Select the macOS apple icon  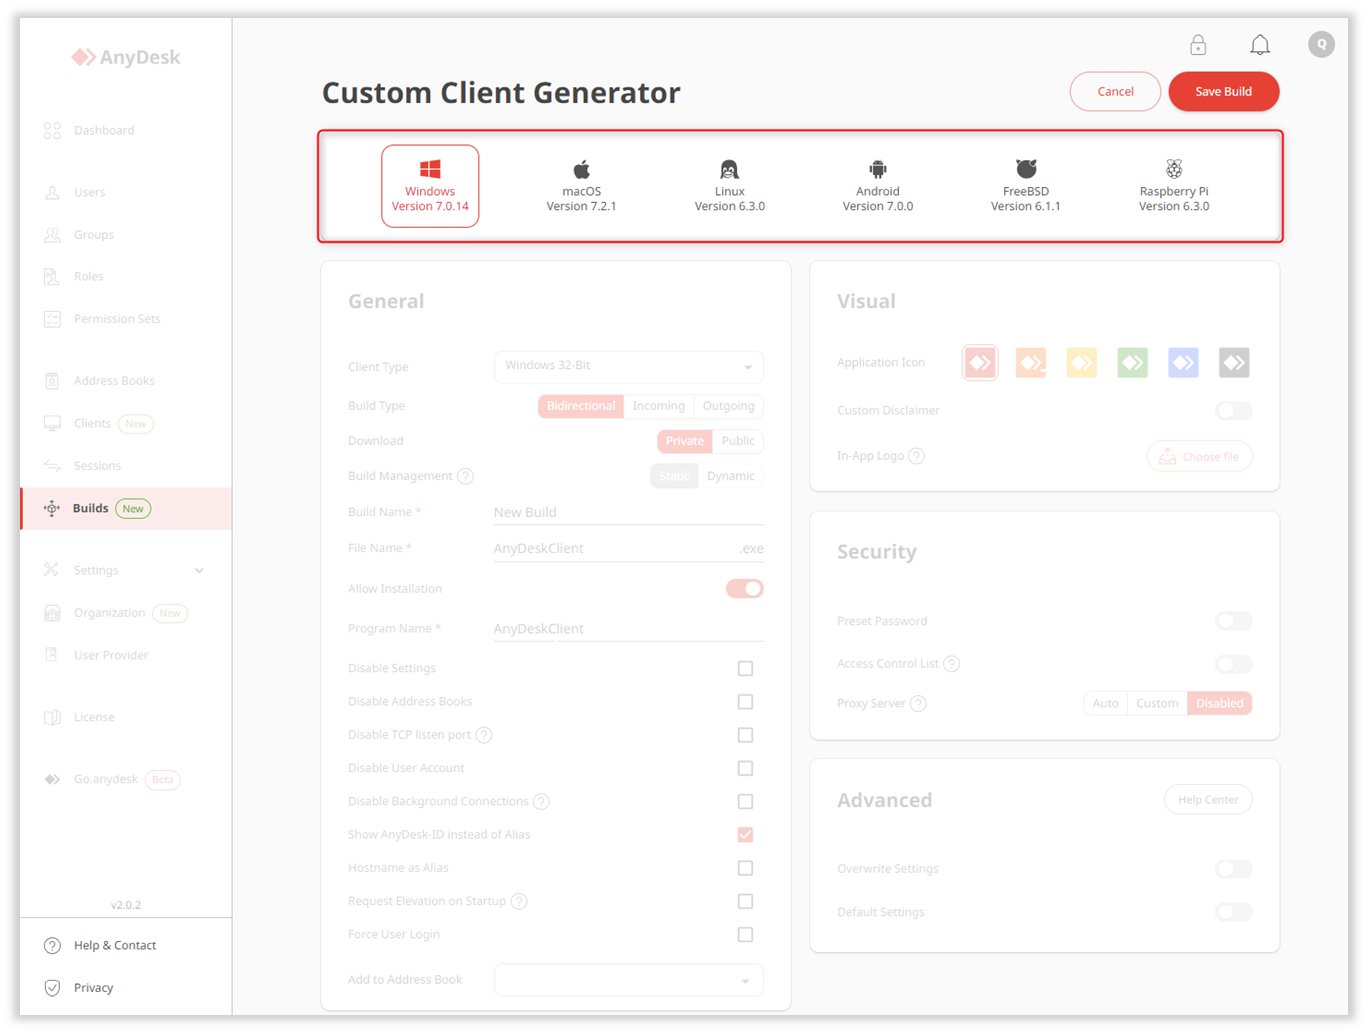coord(581,168)
